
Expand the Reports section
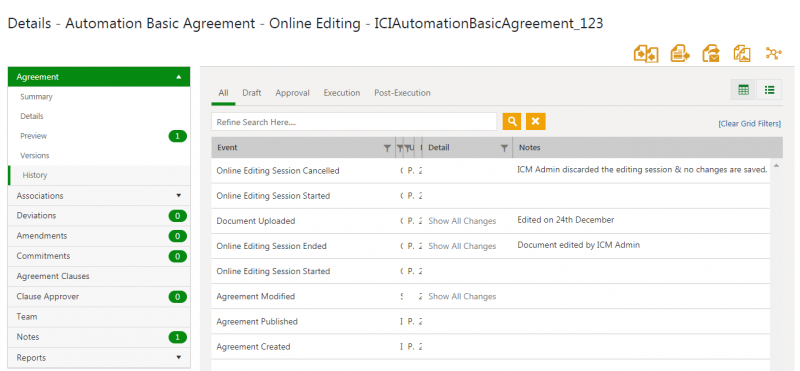[179, 358]
